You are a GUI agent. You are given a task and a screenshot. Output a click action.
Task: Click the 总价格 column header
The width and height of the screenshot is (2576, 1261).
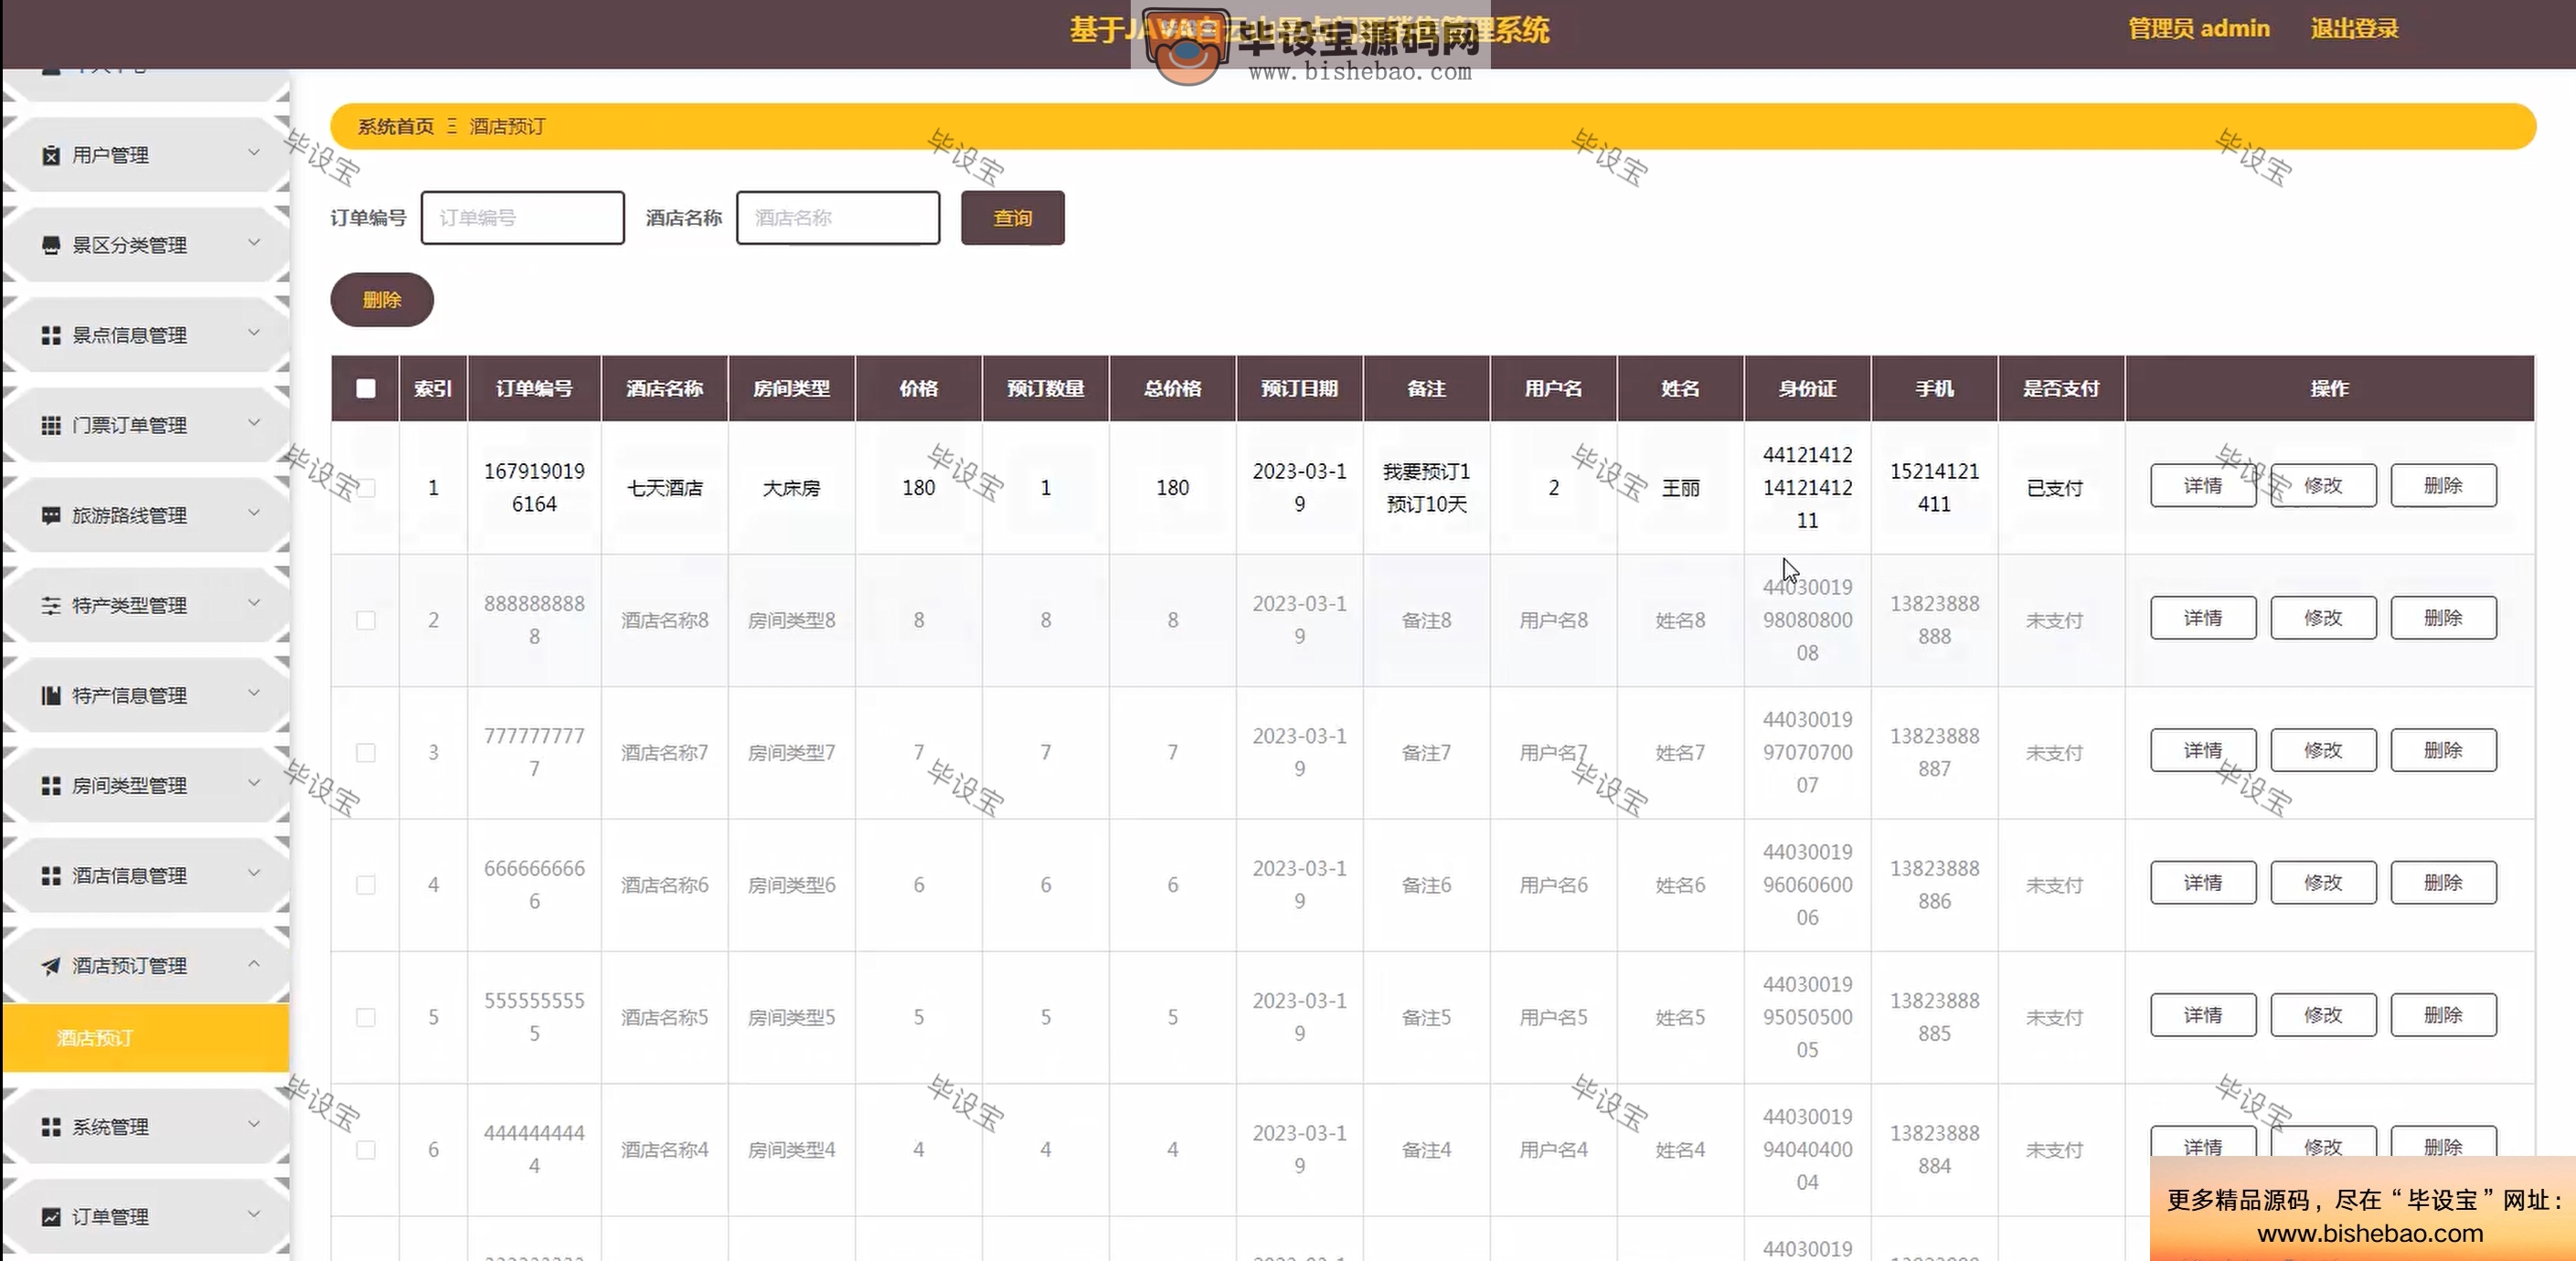[1172, 388]
